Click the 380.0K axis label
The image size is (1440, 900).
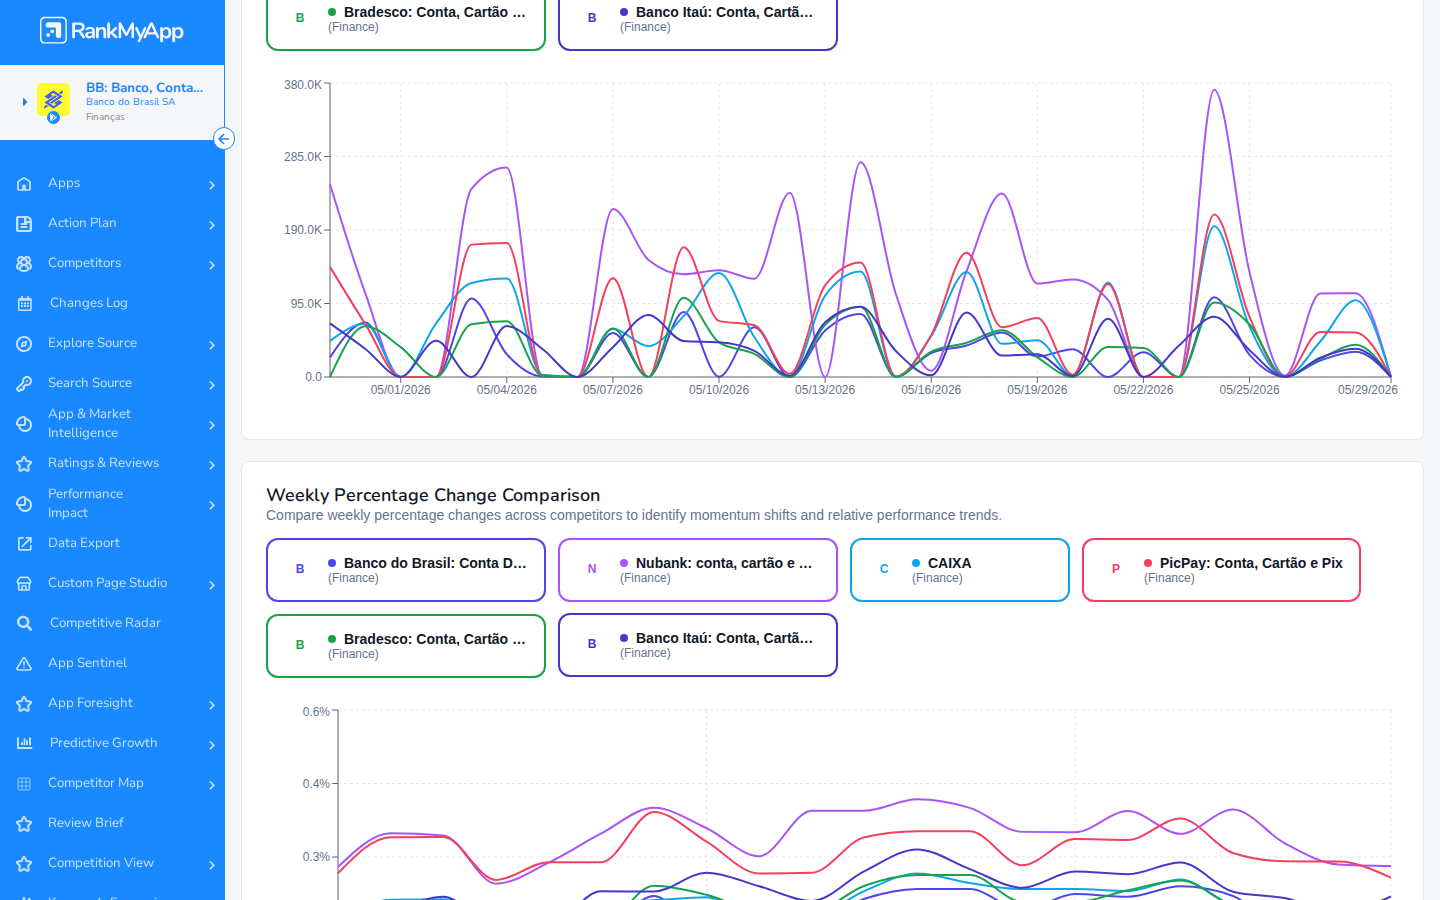tap(303, 85)
